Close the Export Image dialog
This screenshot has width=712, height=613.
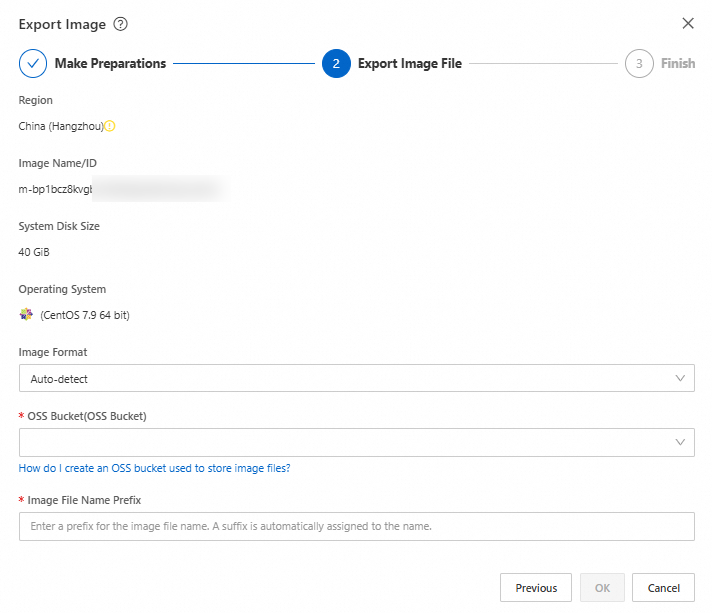(x=688, y=23)
